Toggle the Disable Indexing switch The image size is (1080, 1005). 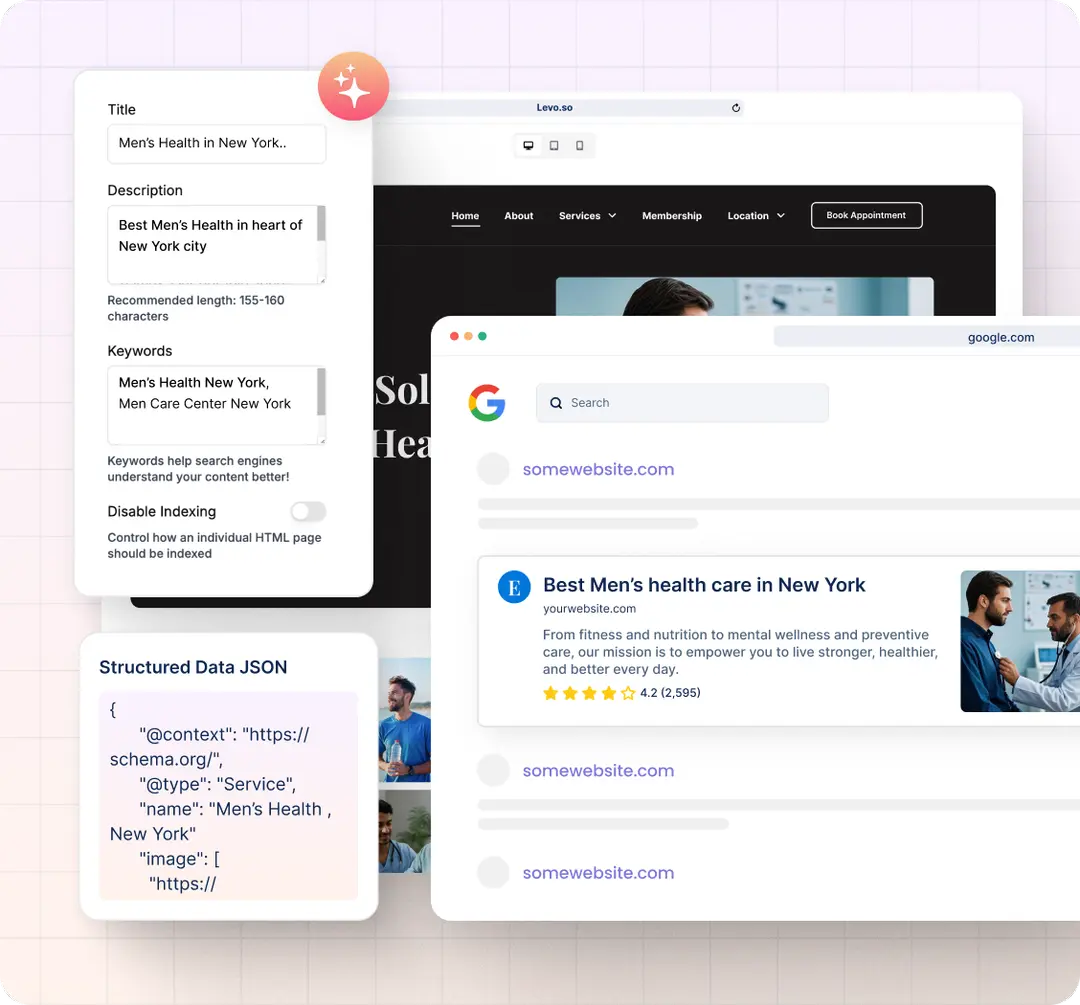coord(308,511)
